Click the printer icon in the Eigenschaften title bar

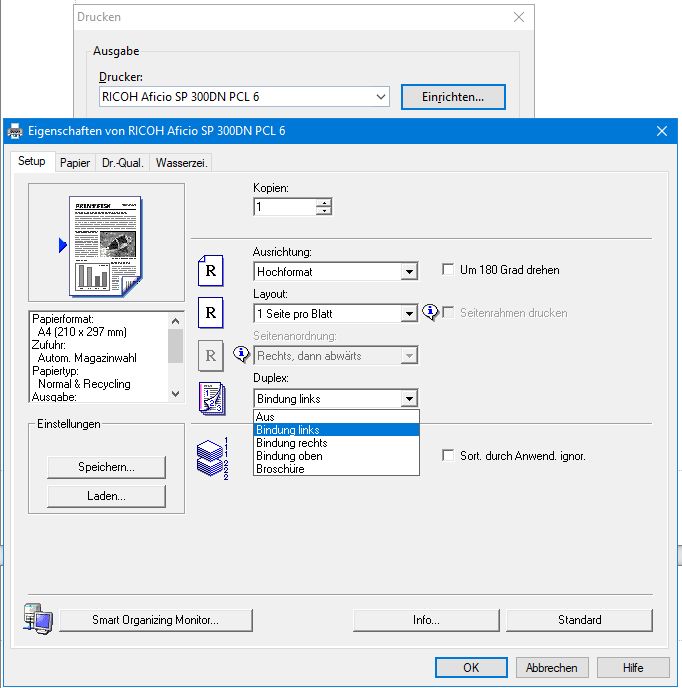point(15,131)
